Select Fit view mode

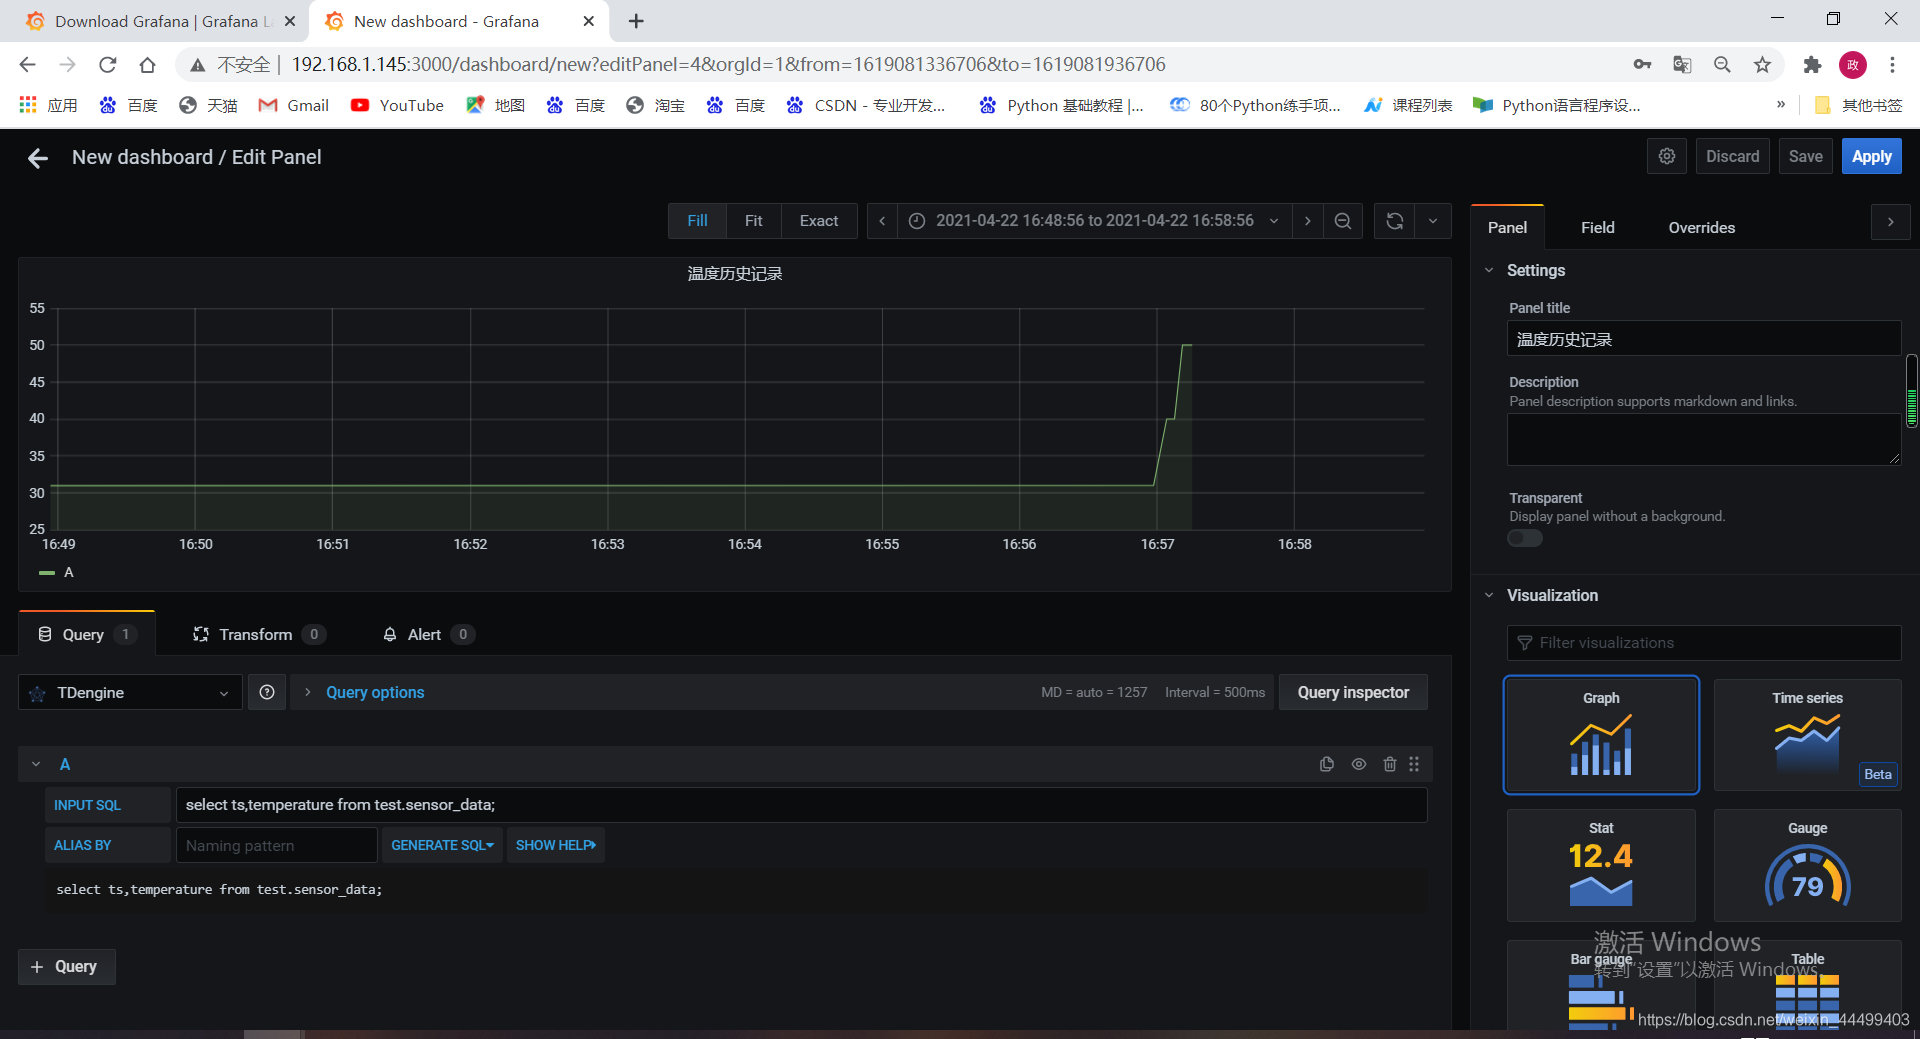point(753,221)
